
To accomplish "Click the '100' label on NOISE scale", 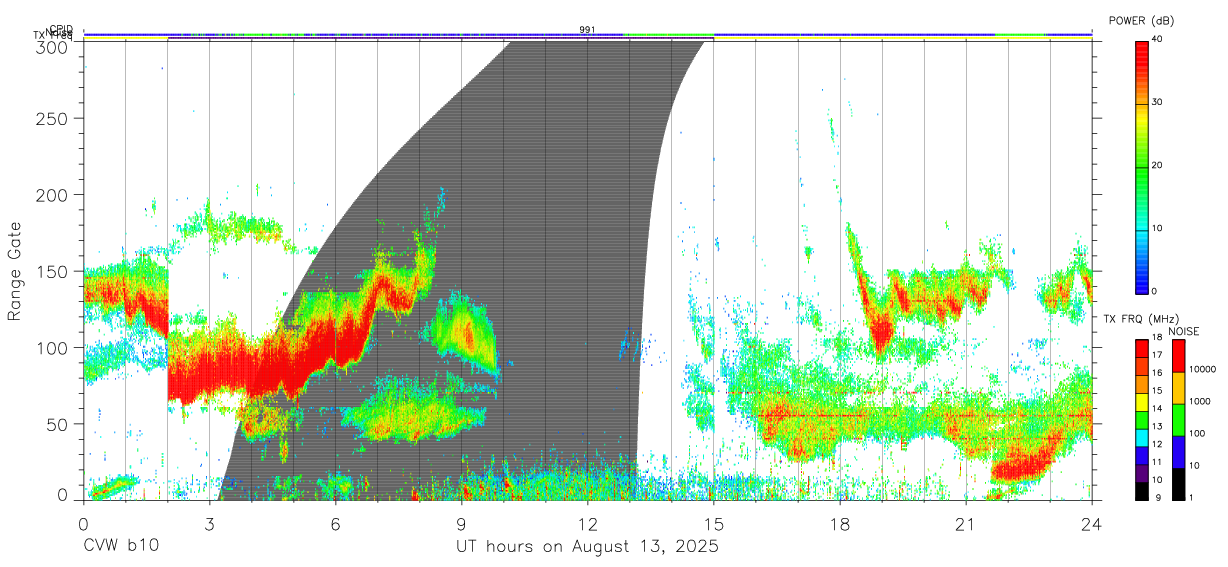I will point(1196,434).
